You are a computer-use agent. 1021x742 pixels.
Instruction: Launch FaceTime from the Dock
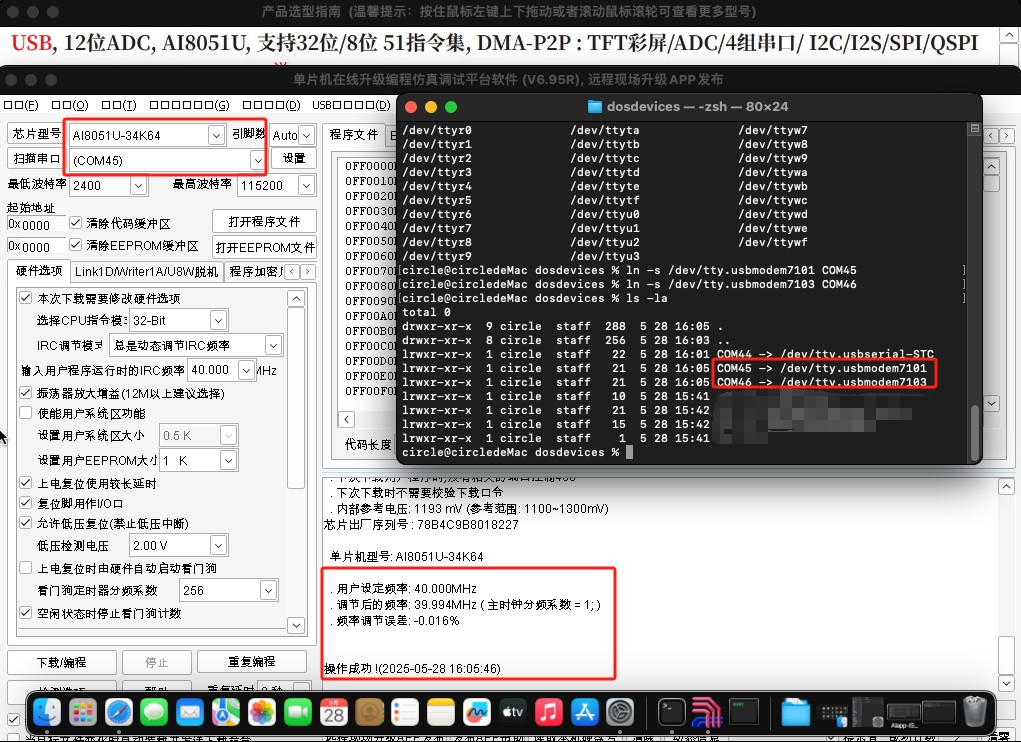click(x=298, y=712)
